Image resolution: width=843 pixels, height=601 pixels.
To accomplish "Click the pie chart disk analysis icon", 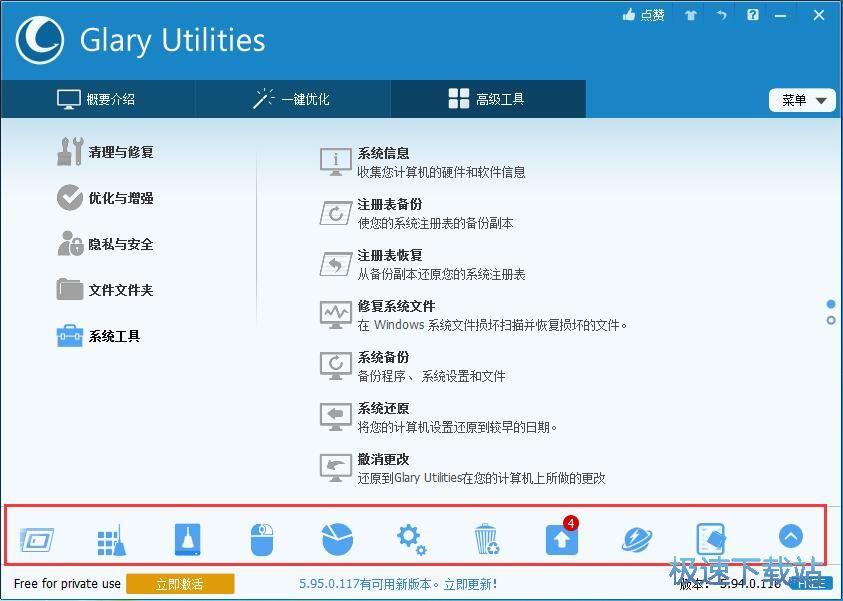I will (337, 539).
